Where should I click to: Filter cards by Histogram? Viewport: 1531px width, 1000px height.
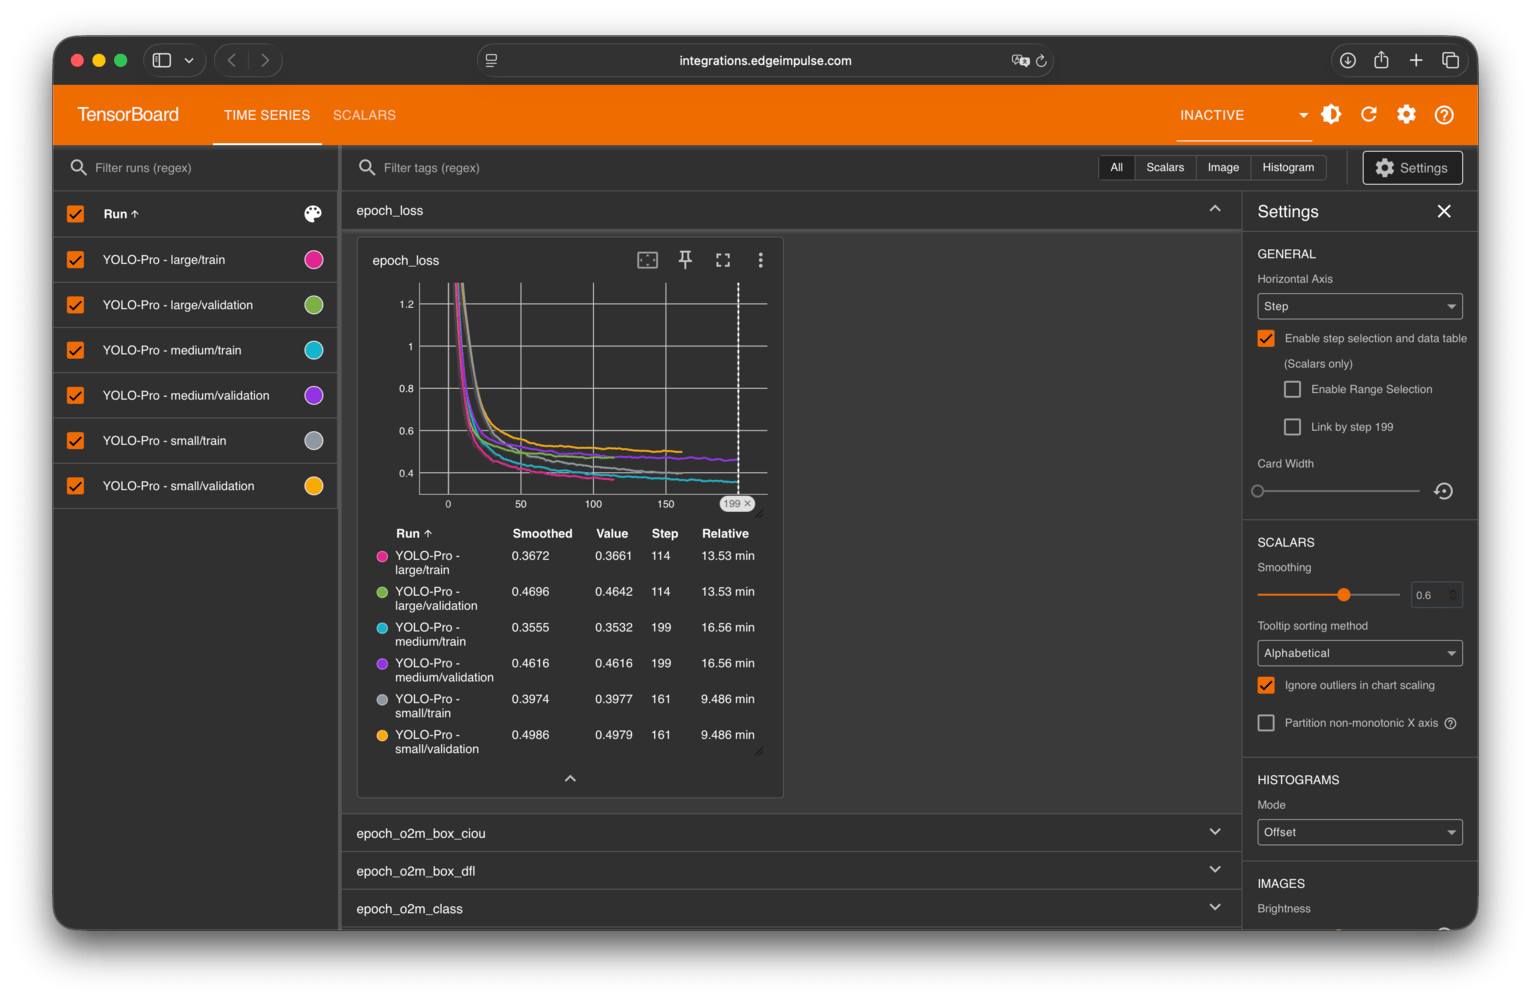coord(1288,167)
